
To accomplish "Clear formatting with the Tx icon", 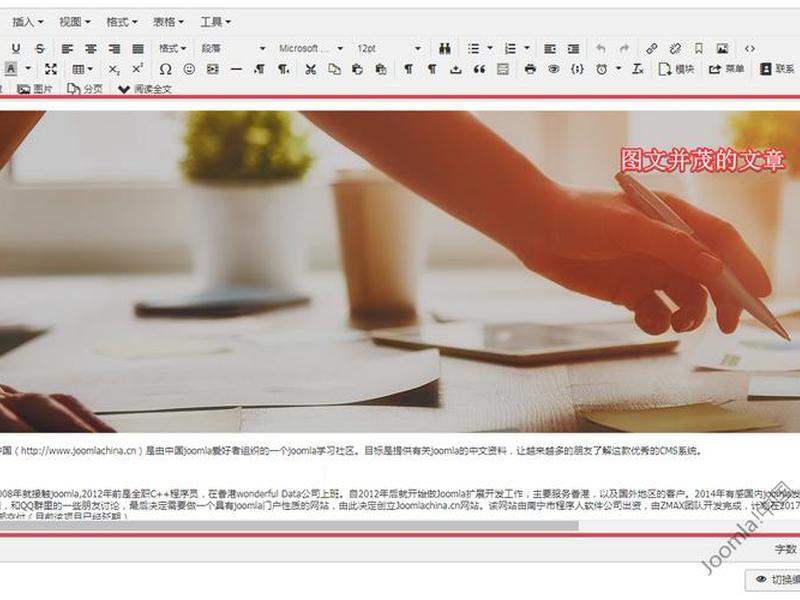I will 638,69.
